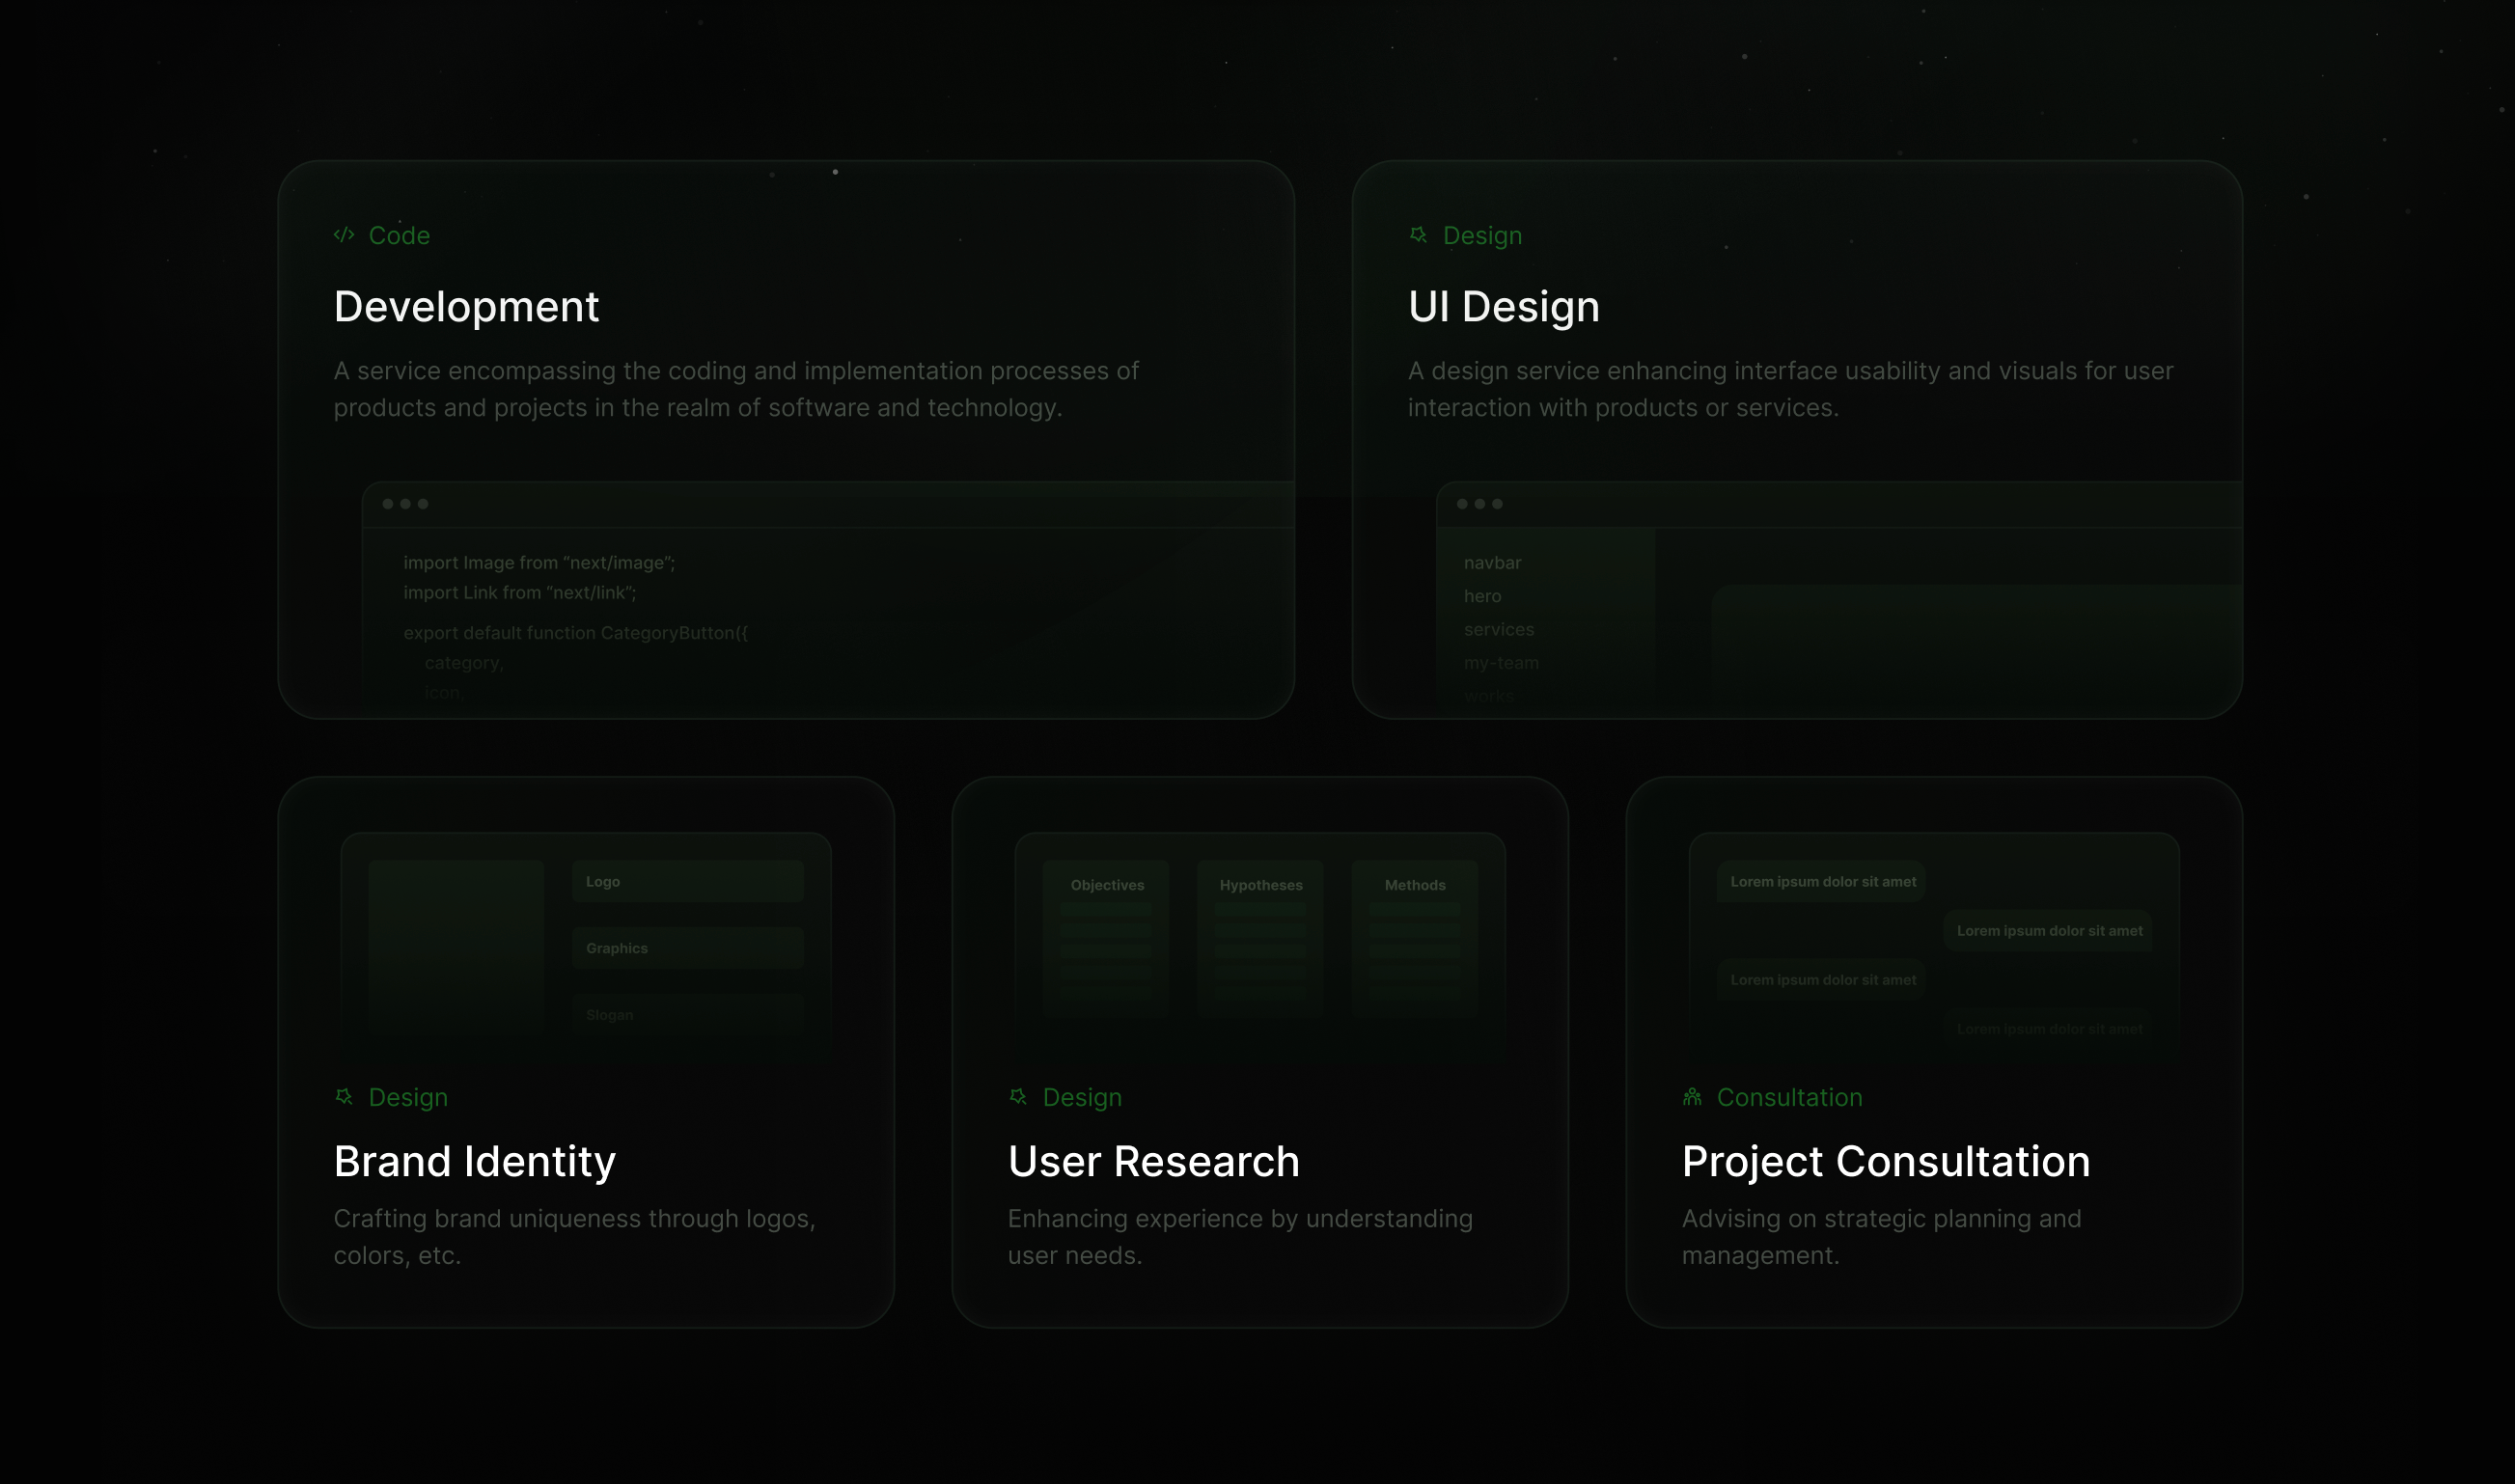This screenshot has height=1484, width=2515.
Task: Select the Slogan field in Brand Identity mockup
Action: coord(687,1014)
